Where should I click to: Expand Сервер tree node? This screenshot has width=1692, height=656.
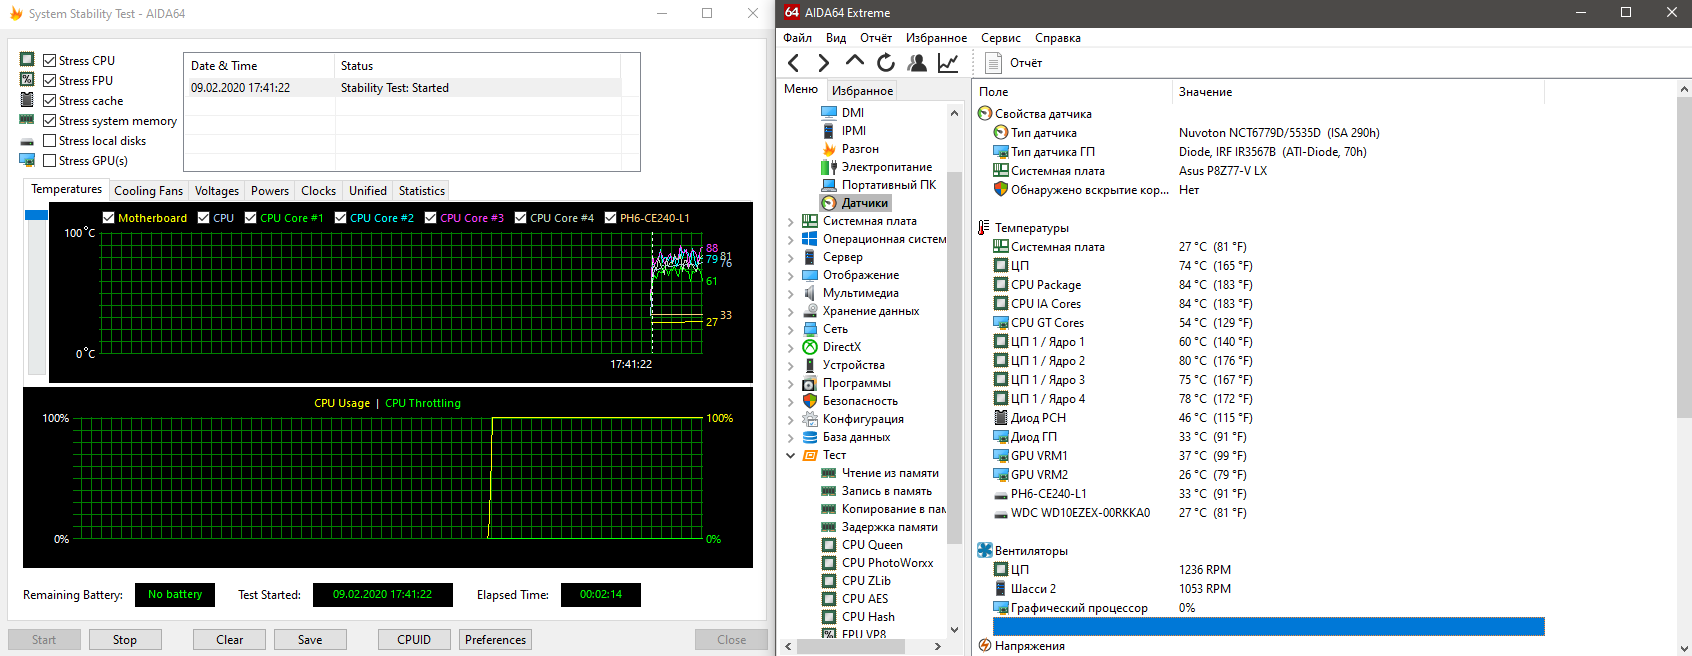pyautogui.click(x=790, y=258)
